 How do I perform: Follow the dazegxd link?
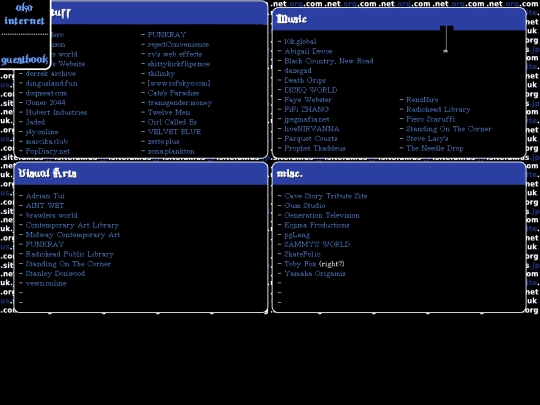(298, 71)
